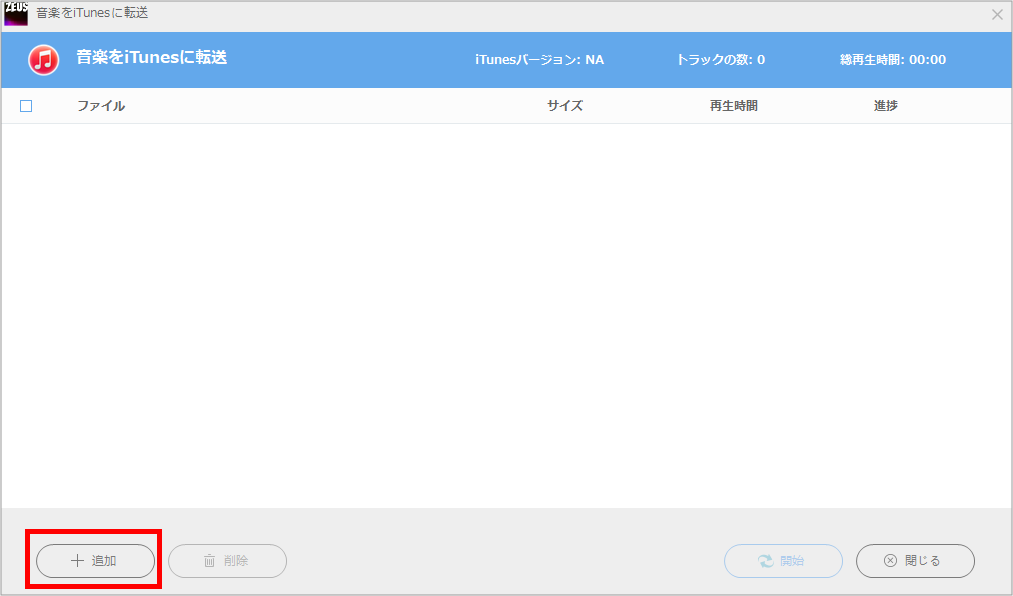Click the 総再生時間: 00:00 readout
1013x596 pixels.
(x=892, y=60)
